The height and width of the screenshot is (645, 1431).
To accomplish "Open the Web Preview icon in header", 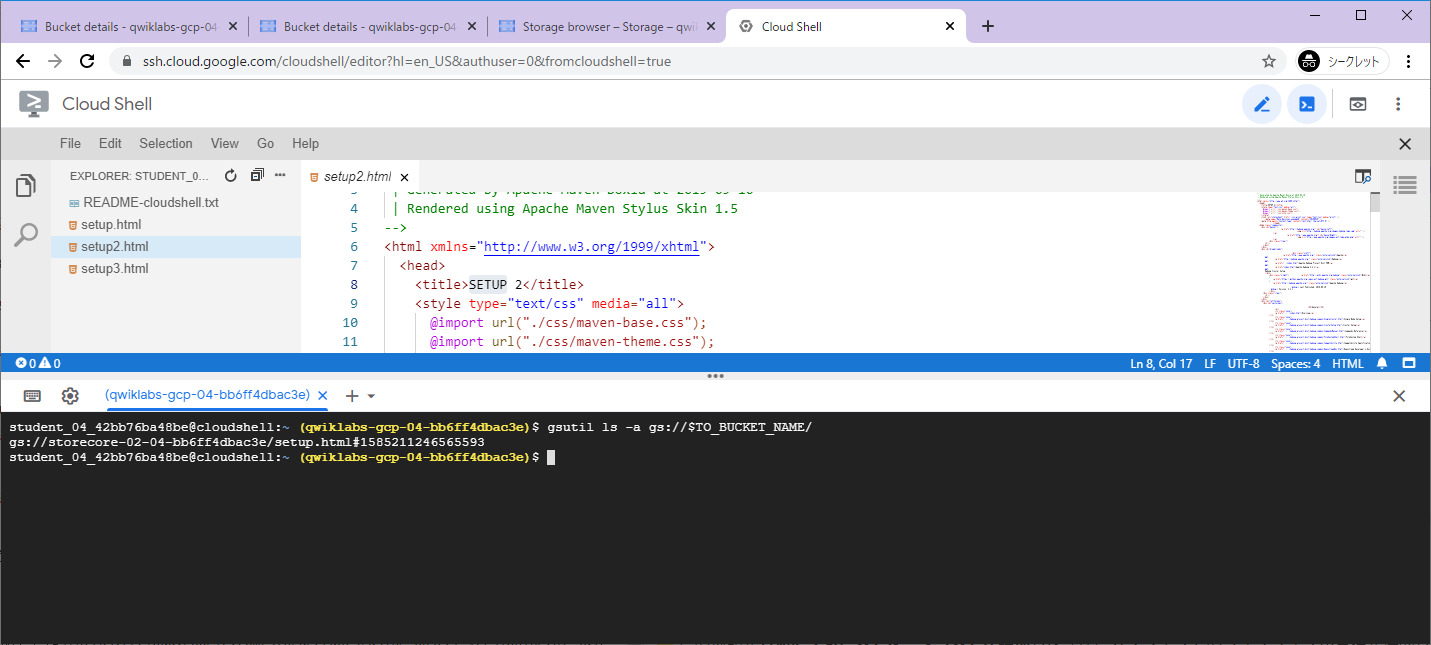I will [x=1358, y=104].
